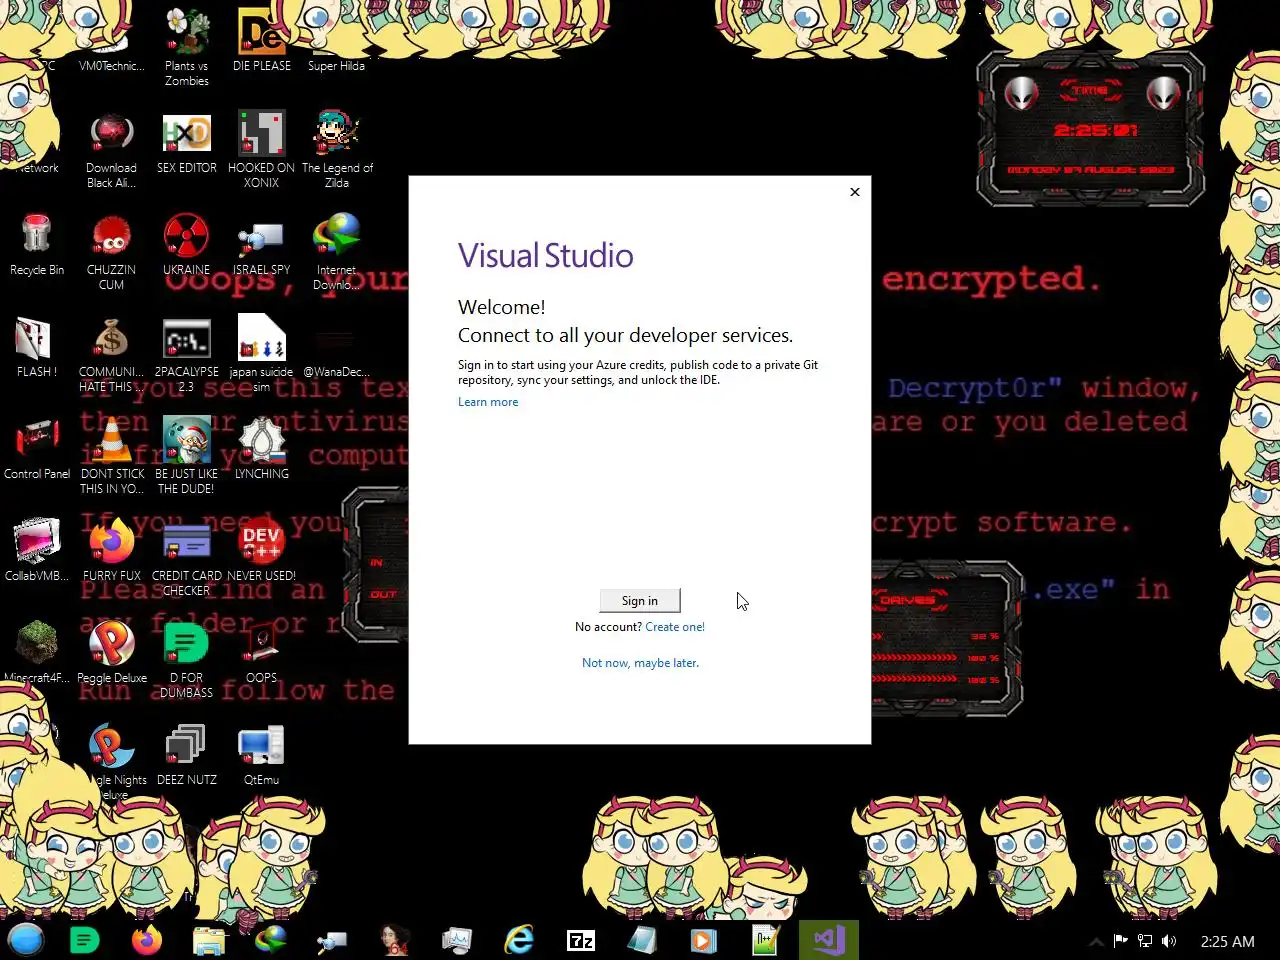Open The Legend of Zilda icon
Image resolution: width=1280 pixels, height=960 pixels.
point(337,150)
